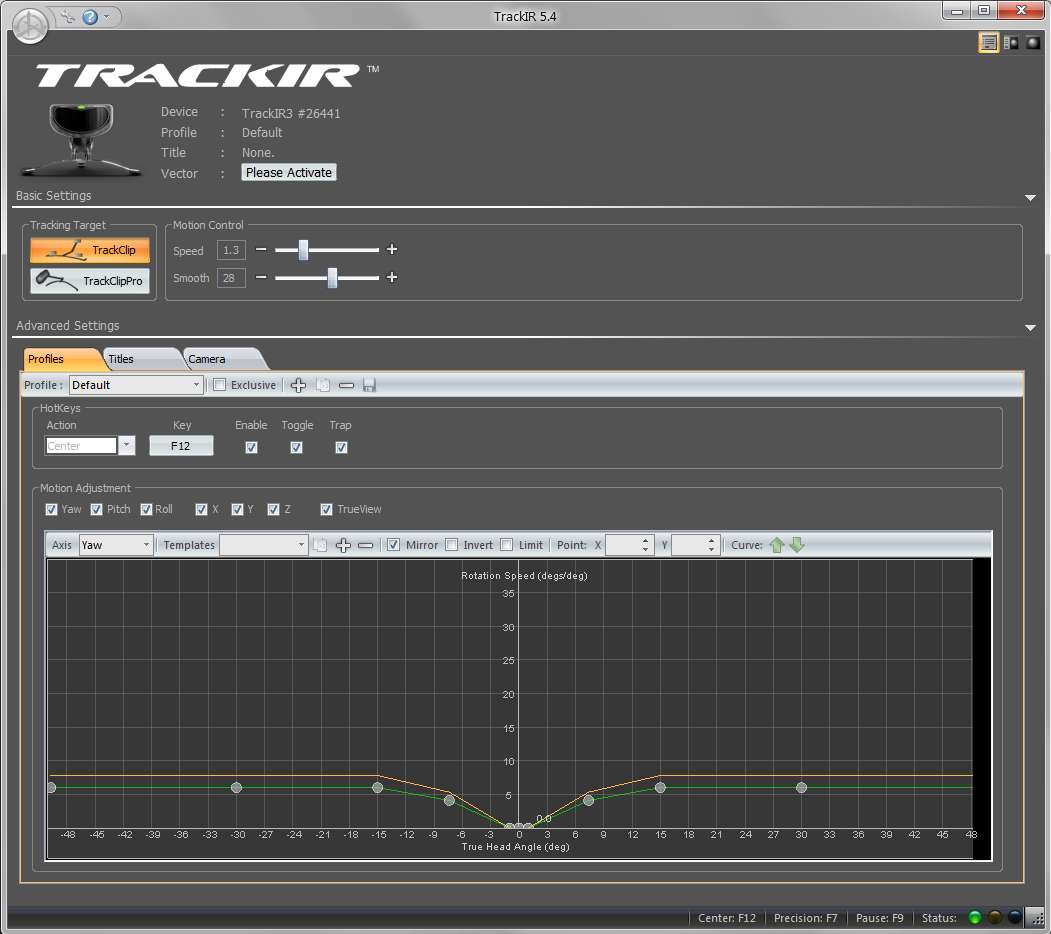This screenshot has width=1051, height=934.
Task: Click the Please Activate button
Action: point(288,172)
